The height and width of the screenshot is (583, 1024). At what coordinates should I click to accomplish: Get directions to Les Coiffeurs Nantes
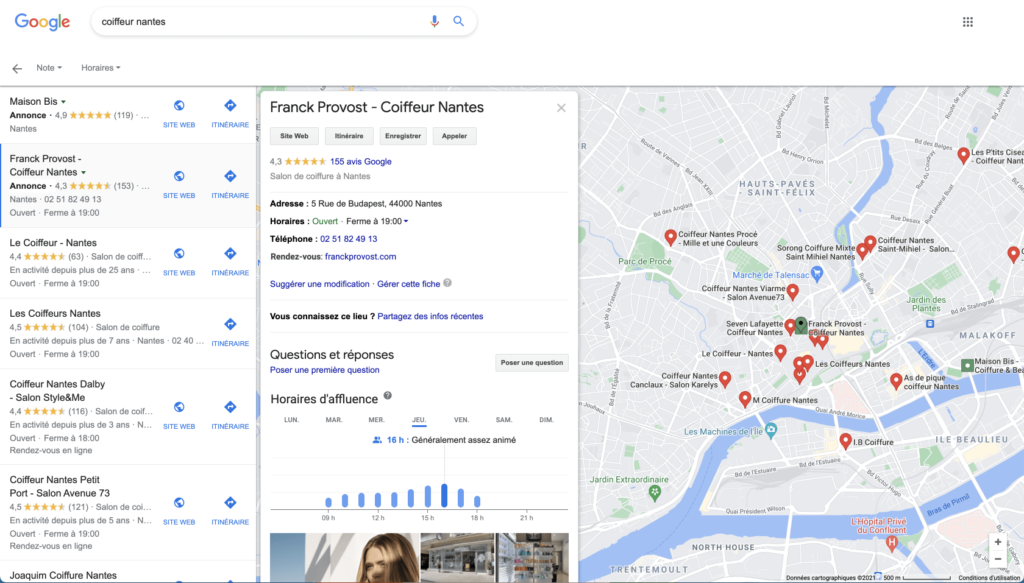[x=230, y=324]
